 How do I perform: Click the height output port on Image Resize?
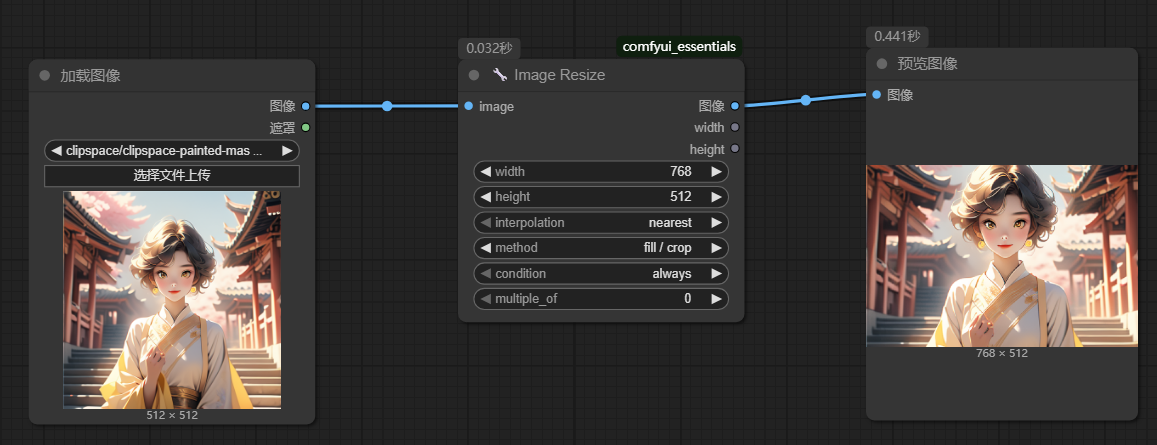click(735, 149)
